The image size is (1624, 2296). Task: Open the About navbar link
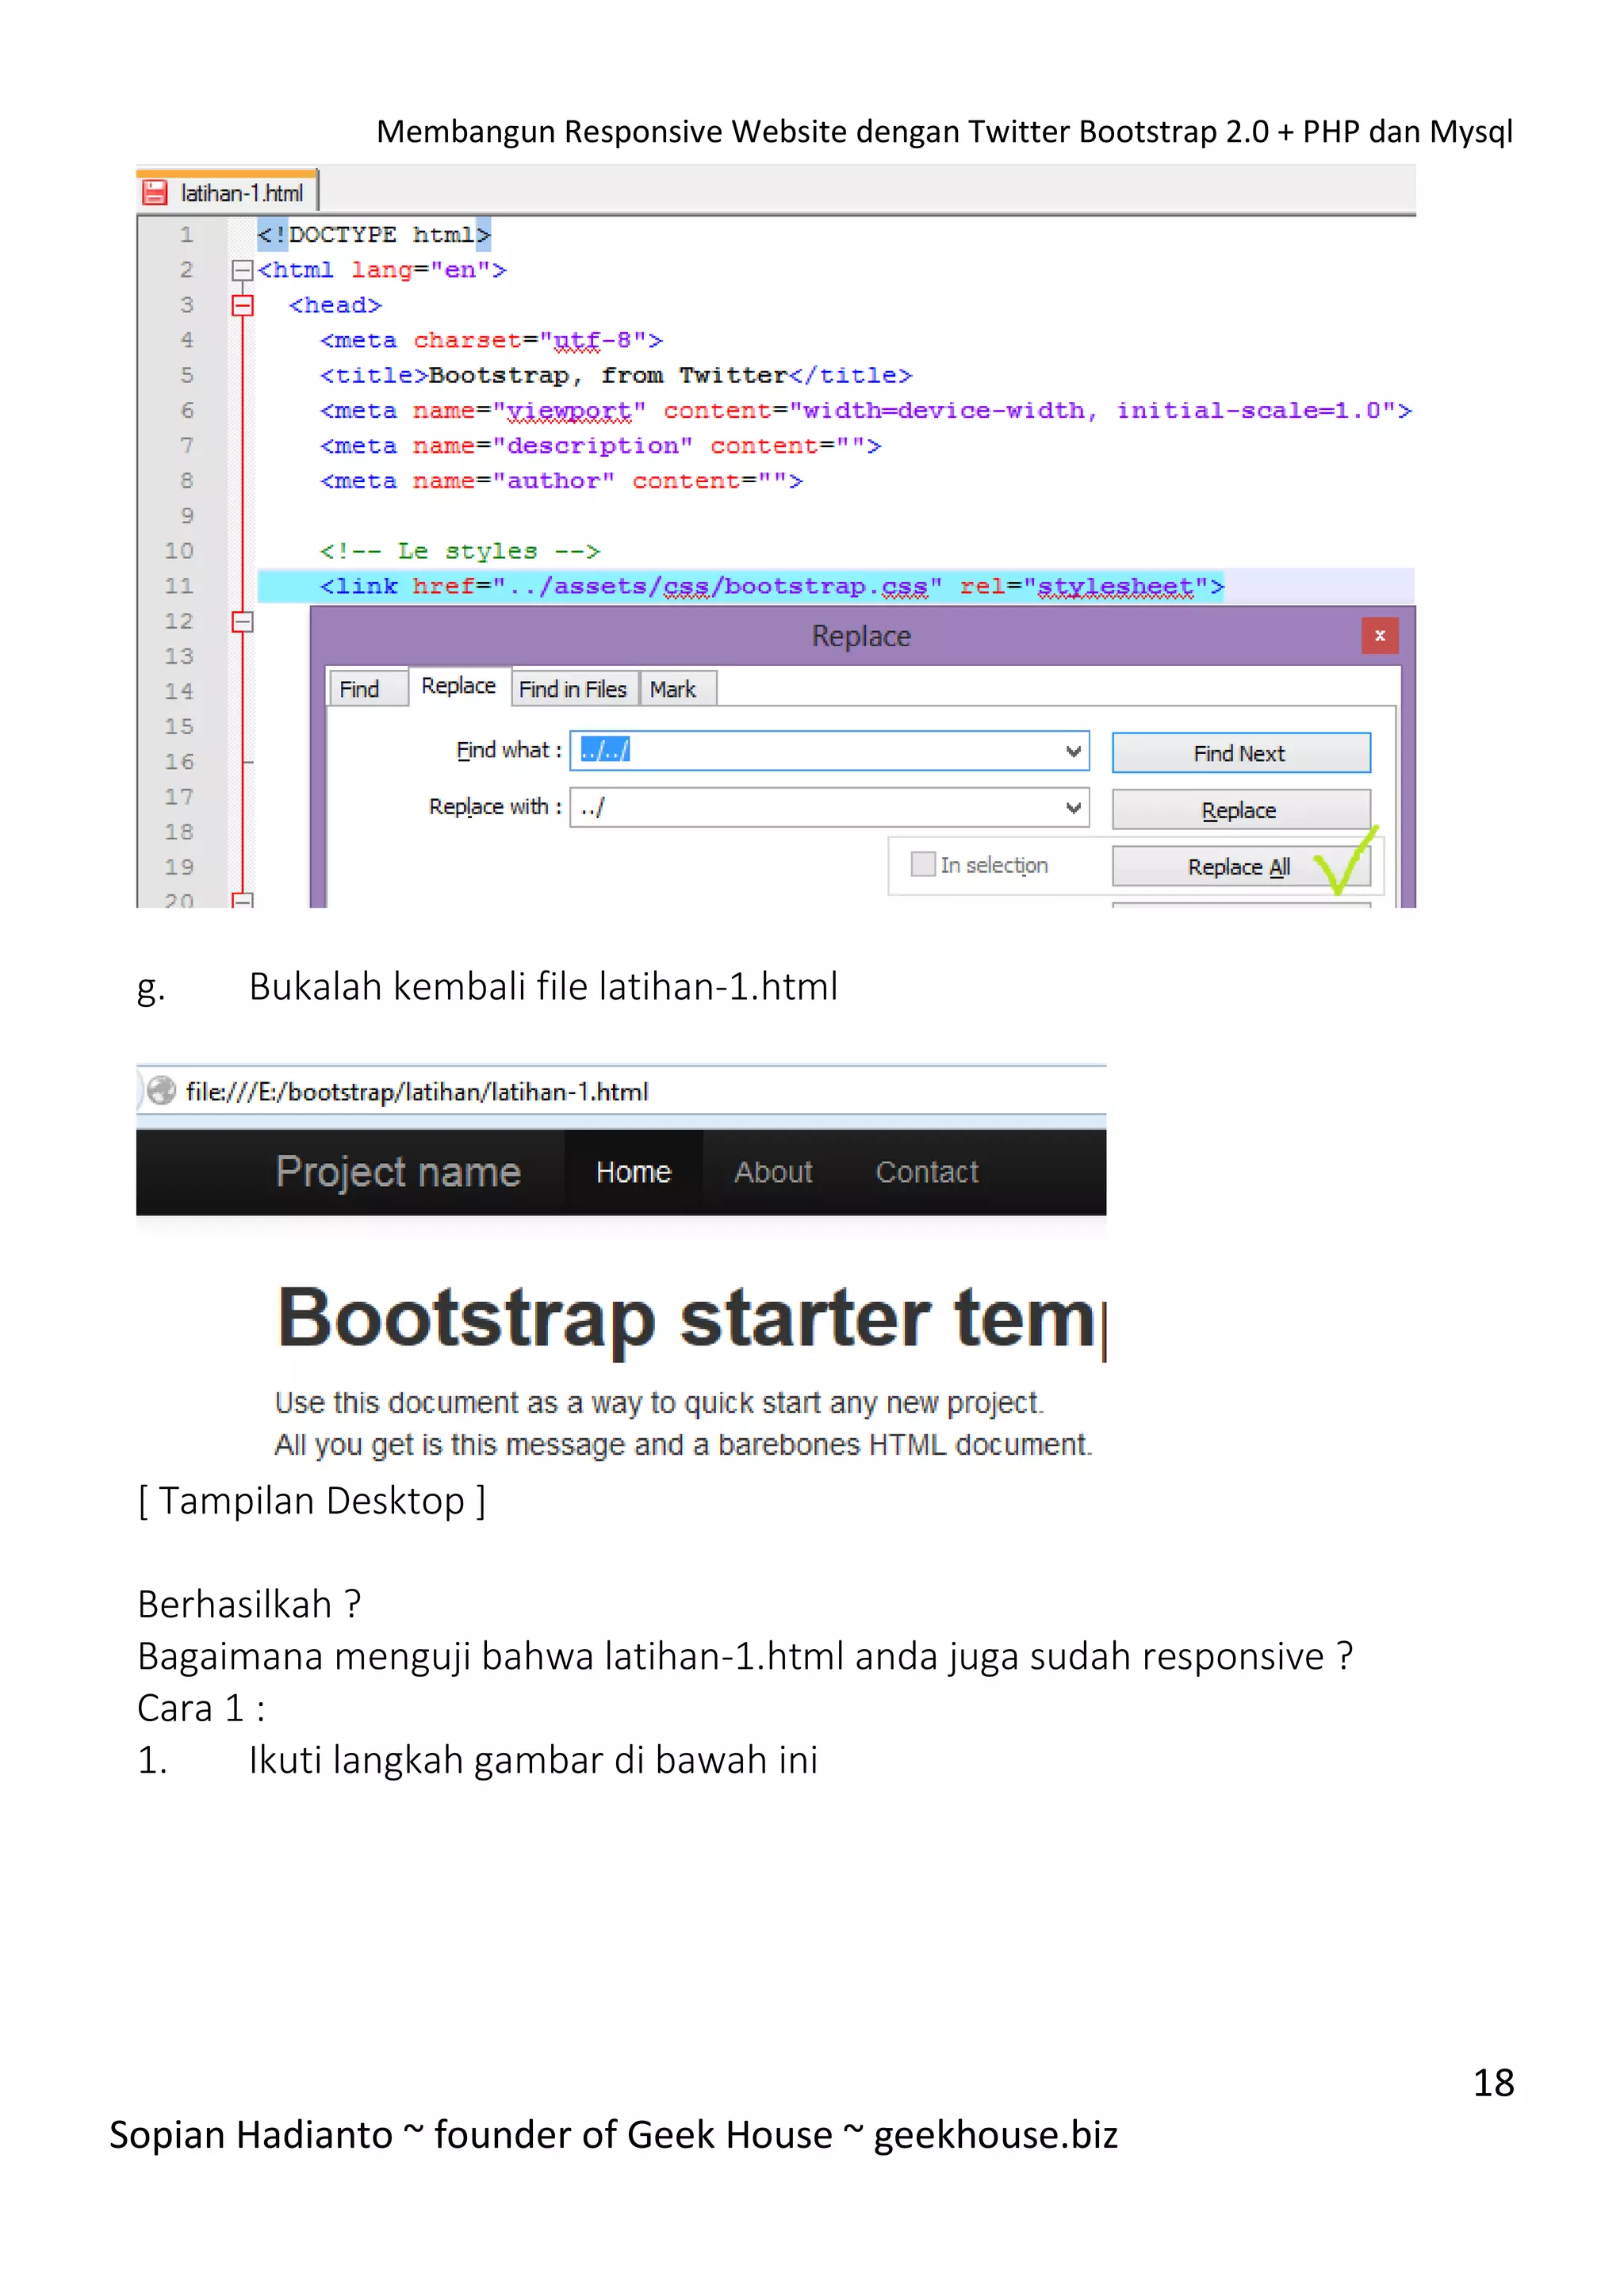click(773, 1172)
